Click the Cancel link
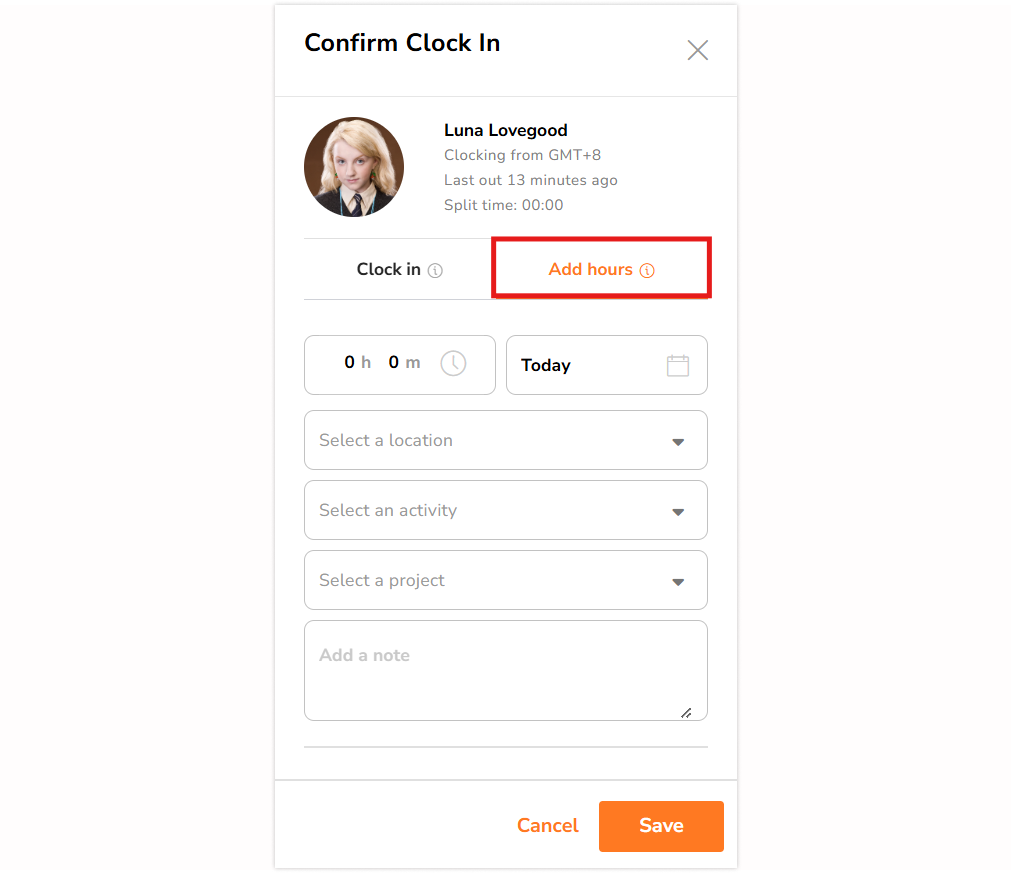The image size is (1011, 873). (x=547, y=826)
